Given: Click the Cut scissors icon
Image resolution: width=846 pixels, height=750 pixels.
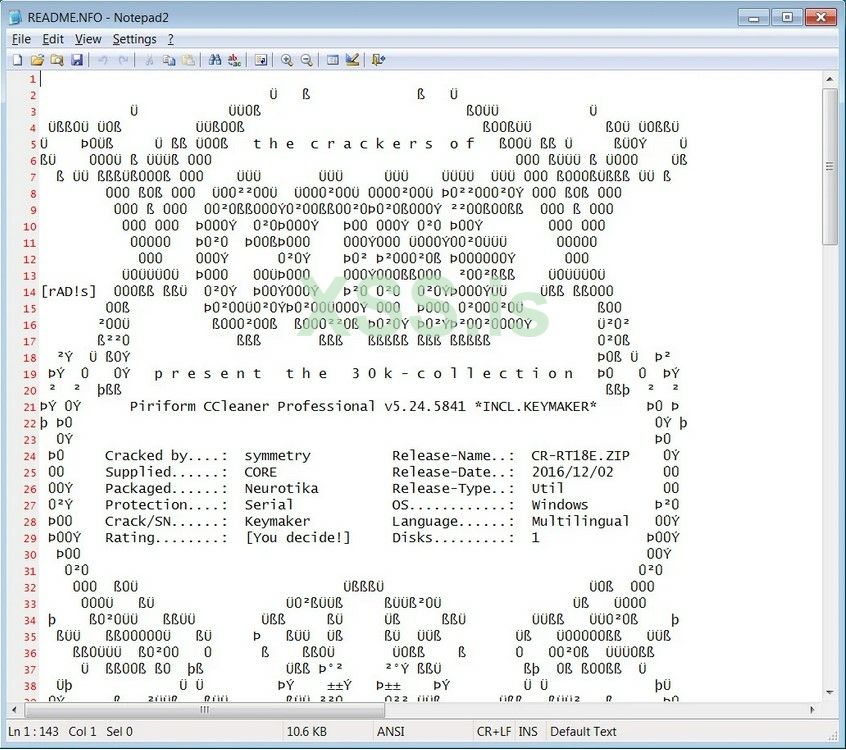Looking at the screenshot, I should pos(149,60).
